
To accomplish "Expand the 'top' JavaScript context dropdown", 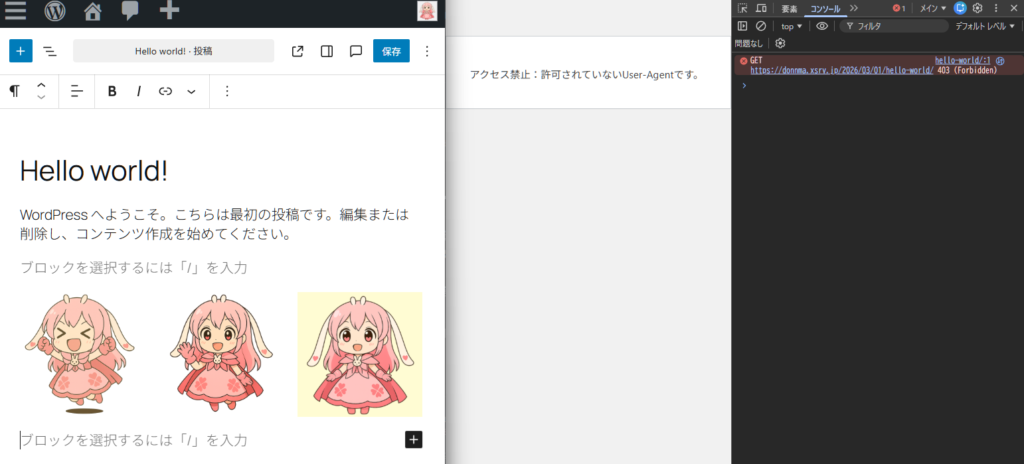I will pyautogui.click(x=791, y=26).
